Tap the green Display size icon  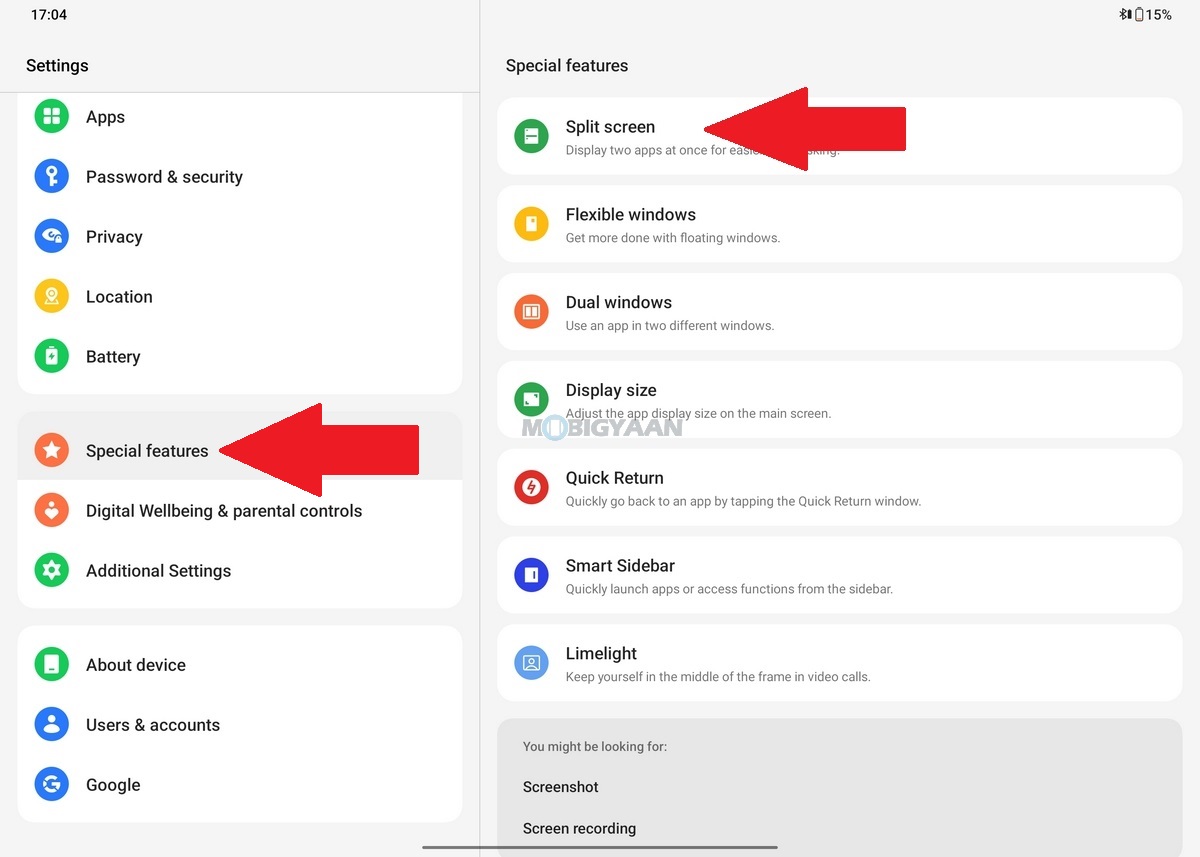pyautogui.click(x=531, y=400)
